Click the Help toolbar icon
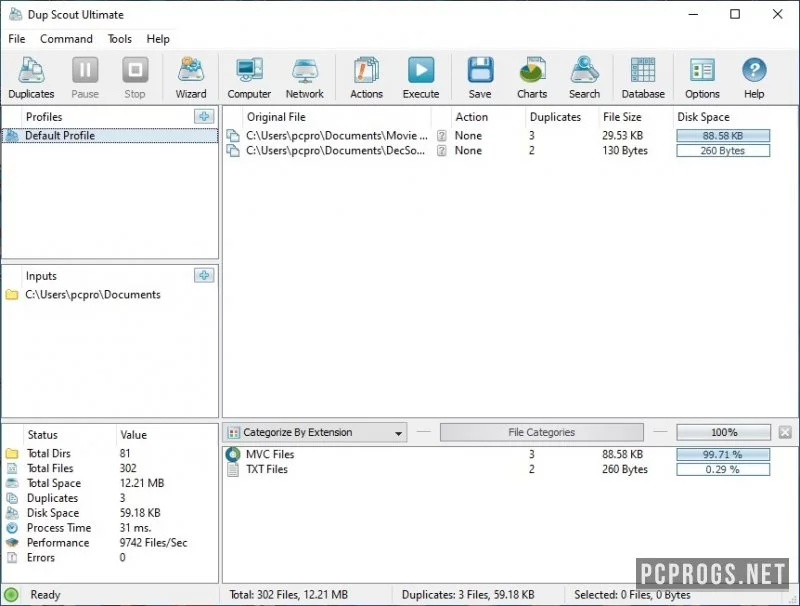 tap(754, 78)
